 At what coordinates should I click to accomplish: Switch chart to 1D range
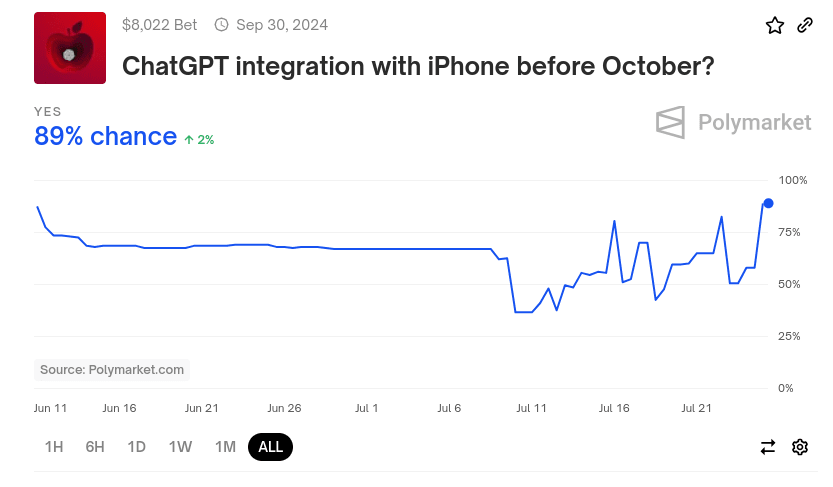[137, 447]
